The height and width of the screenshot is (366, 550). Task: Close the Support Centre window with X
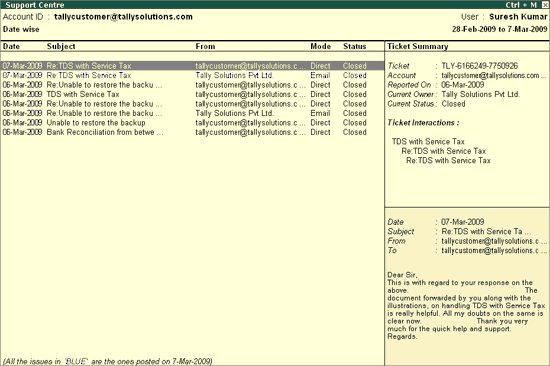[544, 5]
